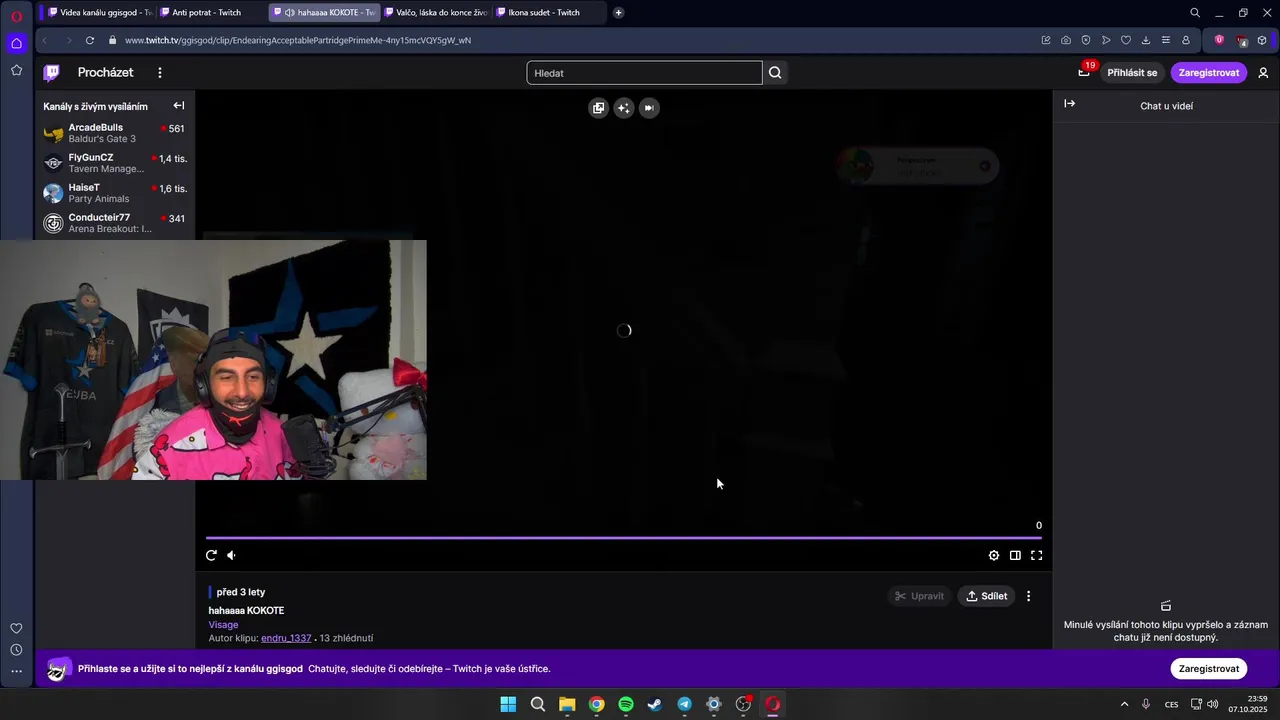Image resolution: width=1280 pixels, height=720 pixels.
Task: Click the top Zaregistrovat button
Action: point(1208,73)
